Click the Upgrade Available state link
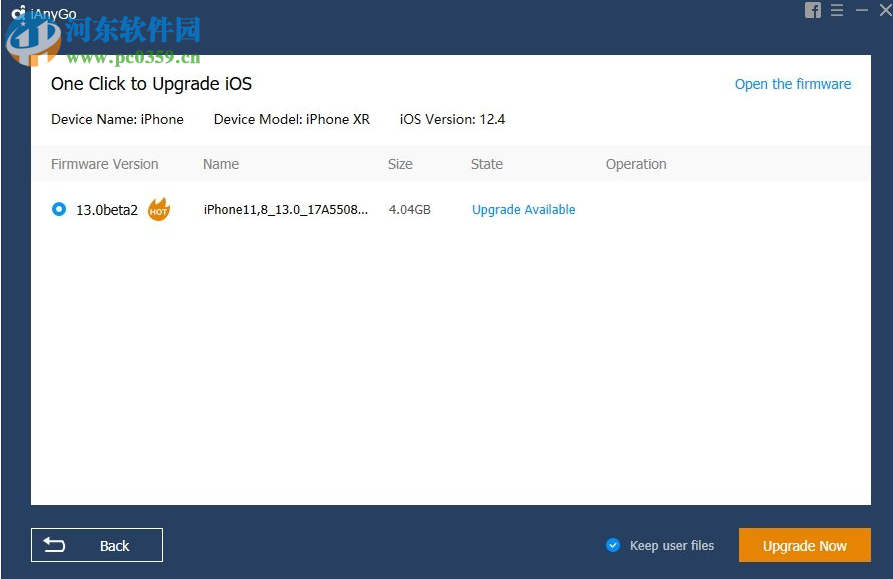This screenshot has height=579, width=893. 523,210
